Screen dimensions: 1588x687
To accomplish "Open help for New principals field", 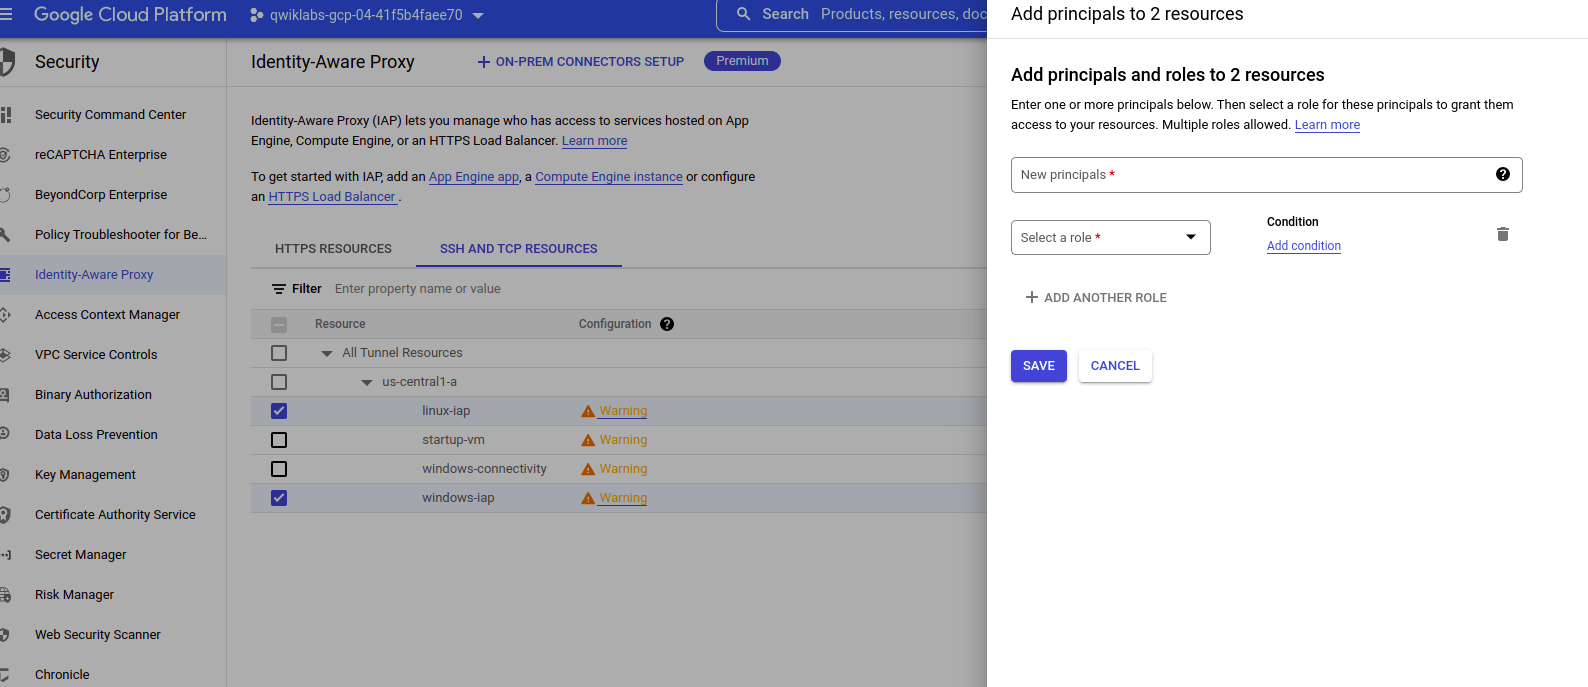I will click(1502, 174).
